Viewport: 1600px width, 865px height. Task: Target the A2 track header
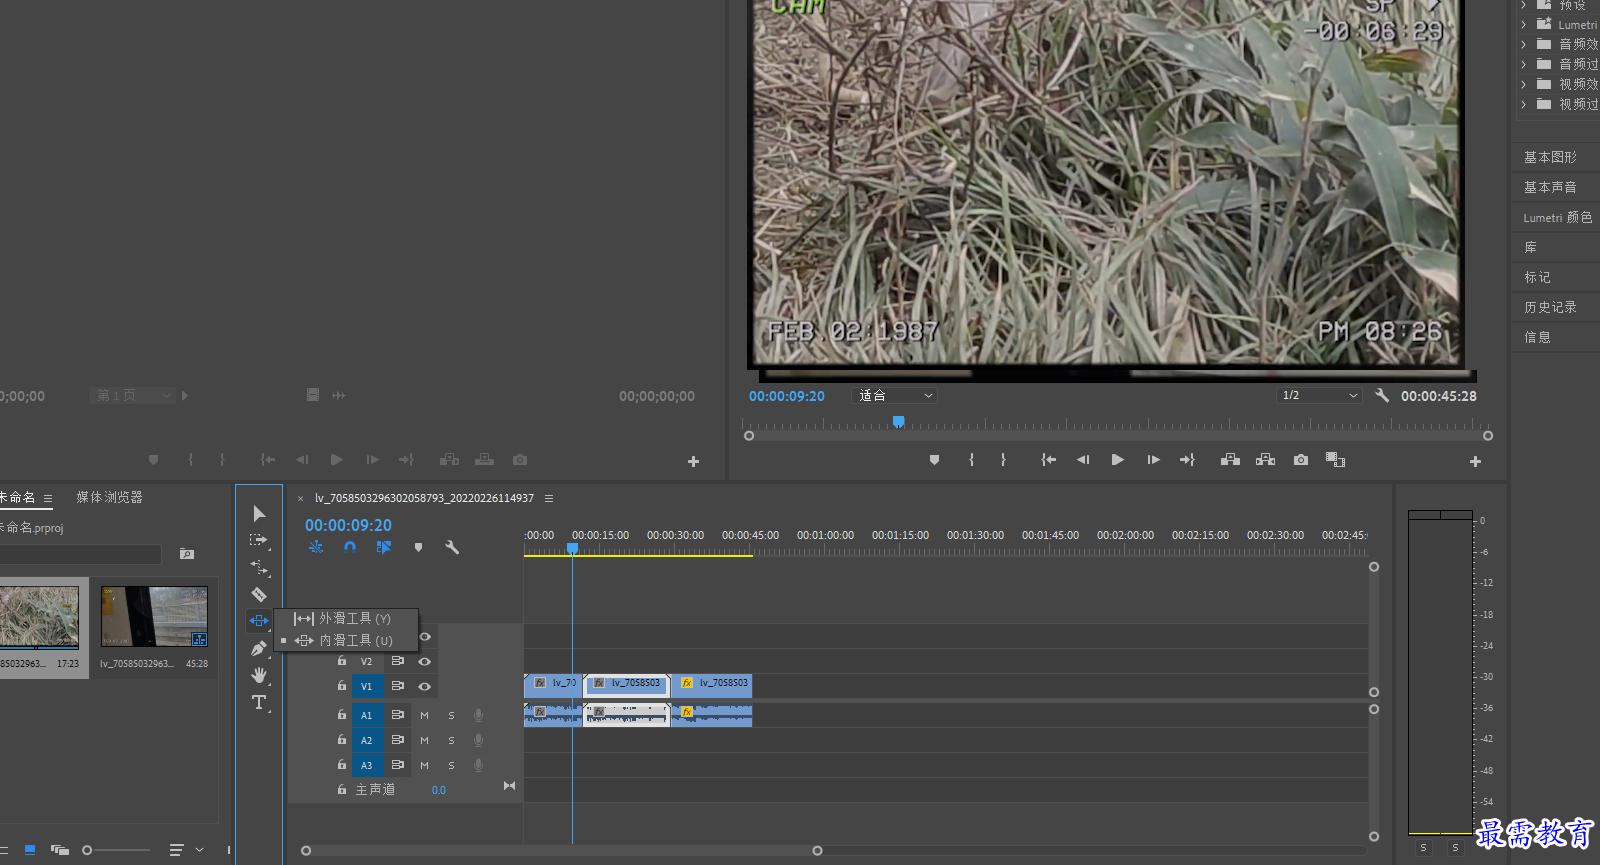[366, 740]
